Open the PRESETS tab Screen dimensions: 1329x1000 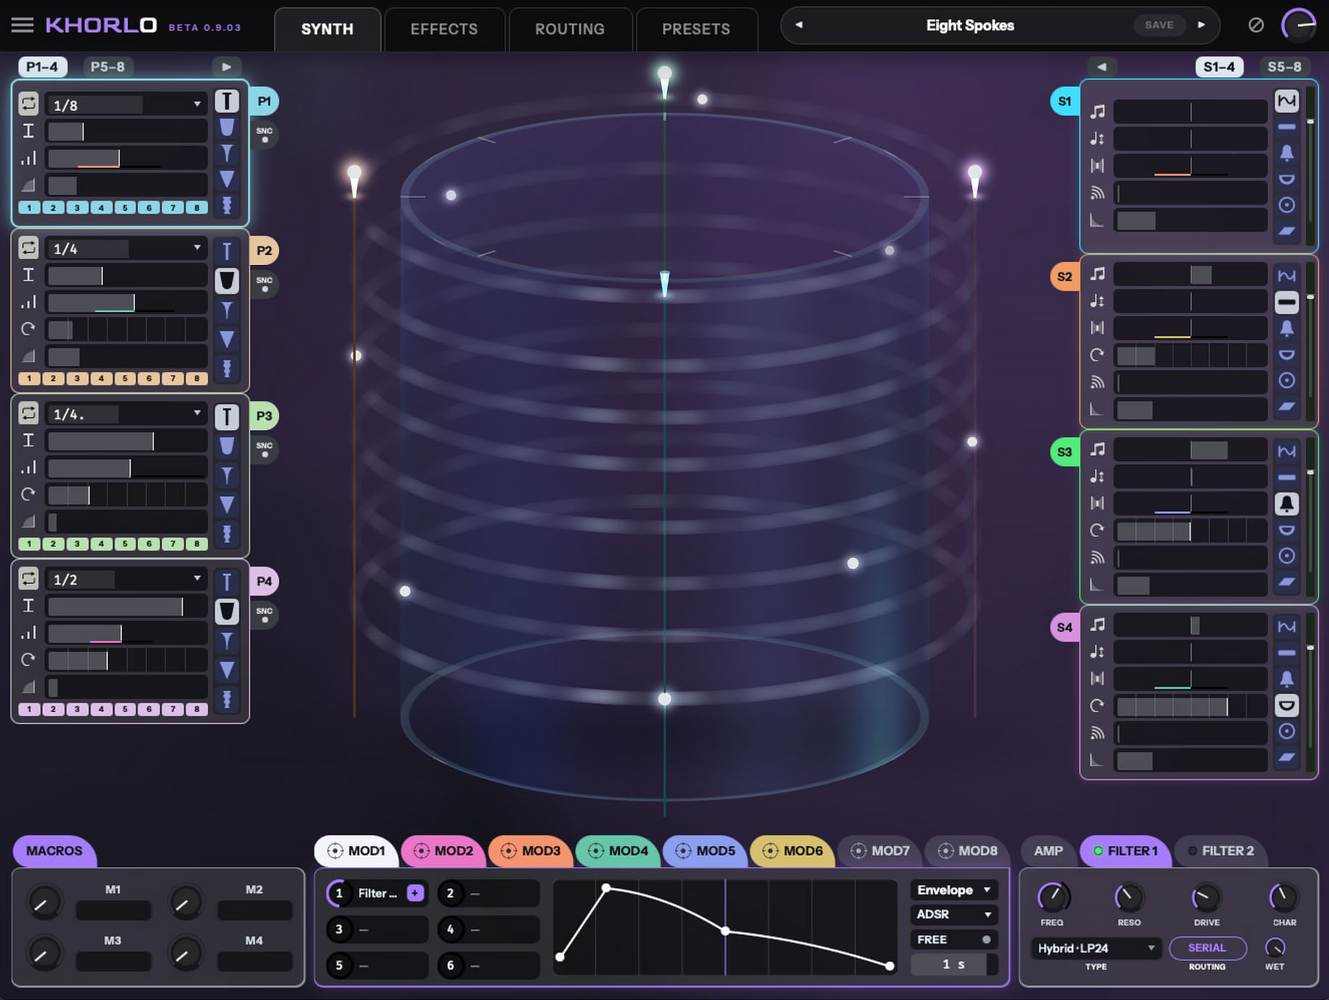(696, 29)
